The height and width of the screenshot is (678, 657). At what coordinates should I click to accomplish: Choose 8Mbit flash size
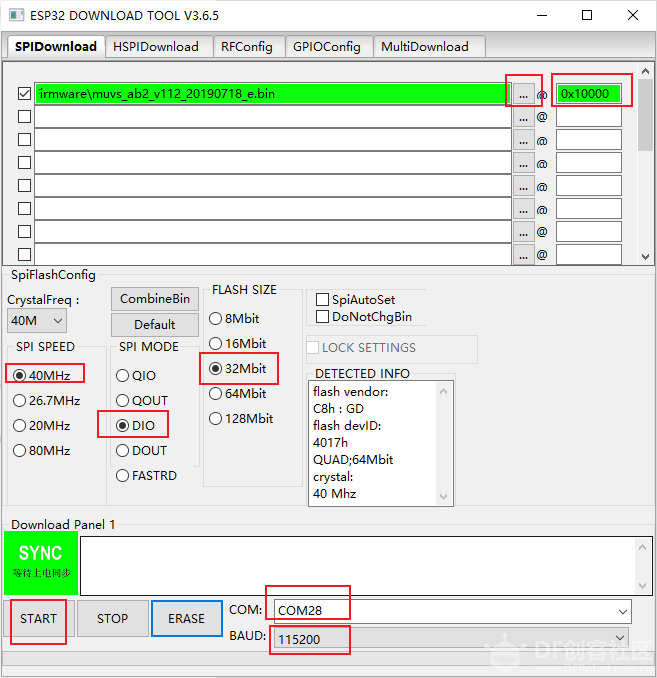click(x=234, y=319)
